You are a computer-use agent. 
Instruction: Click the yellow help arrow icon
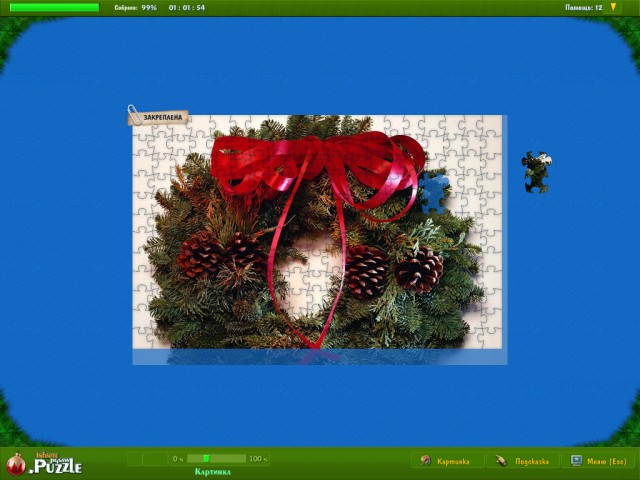pos(613,7)
